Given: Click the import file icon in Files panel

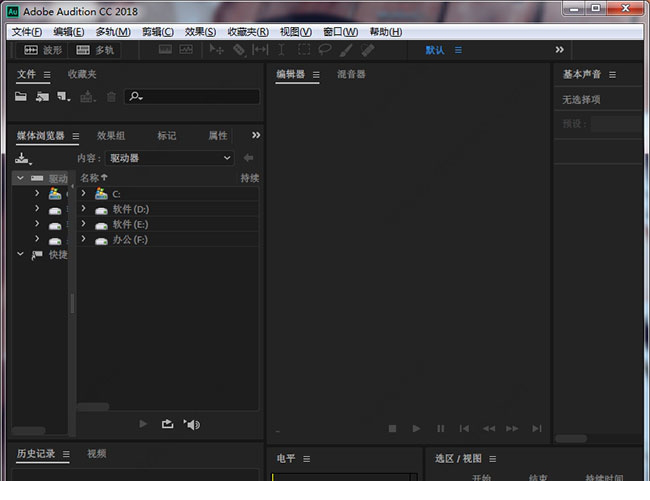Looking at the screenshot, I should click(42, 97).
